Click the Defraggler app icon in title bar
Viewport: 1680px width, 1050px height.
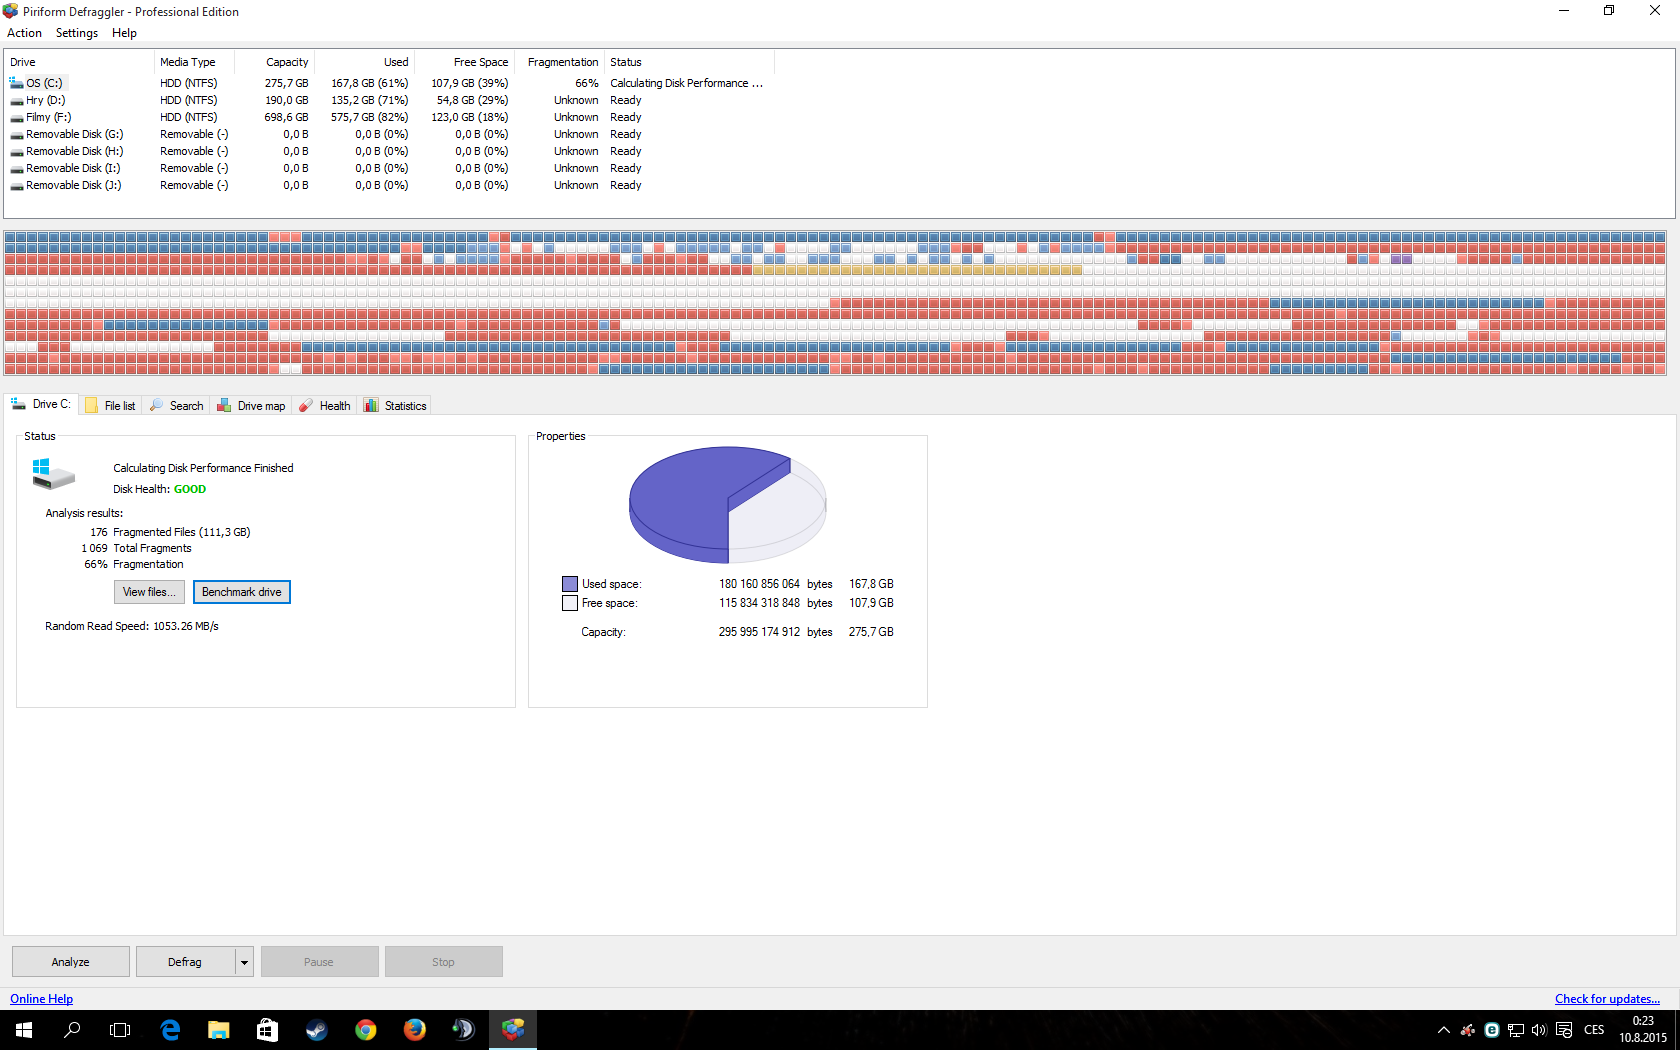(11, 11)
